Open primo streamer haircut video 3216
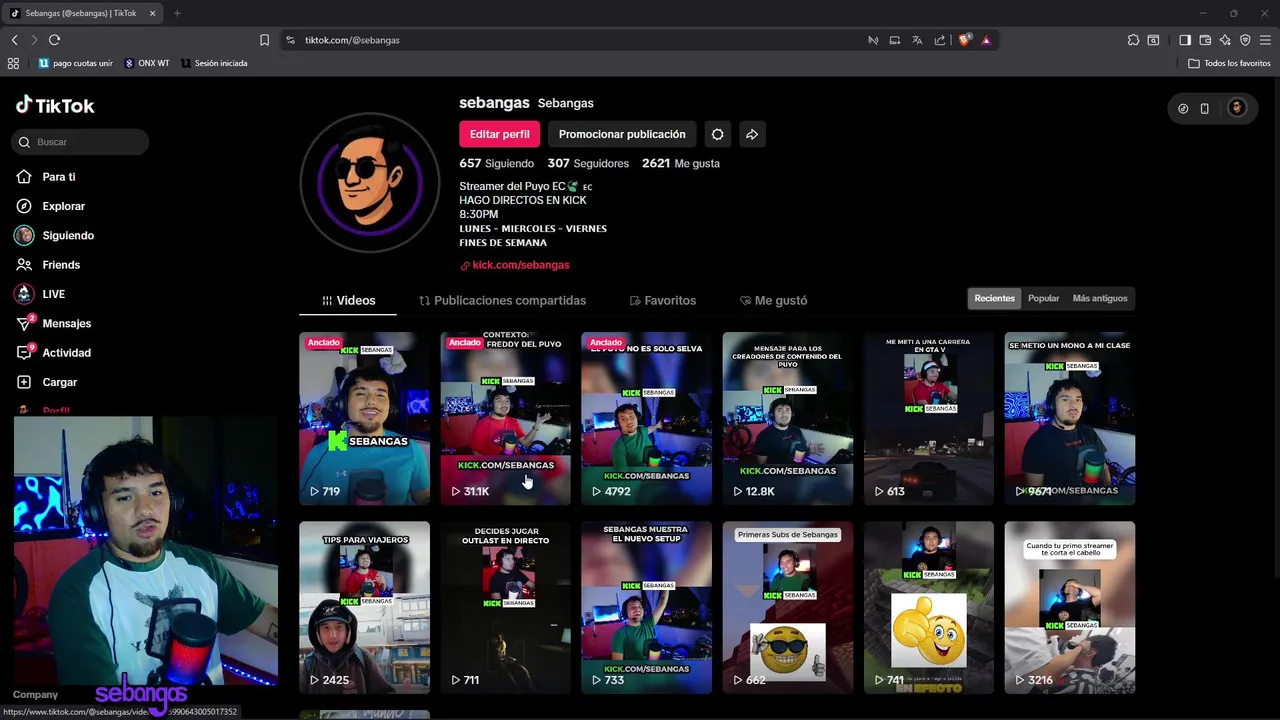Screen dimensions: 1280x720 [x=1070, y=607]
